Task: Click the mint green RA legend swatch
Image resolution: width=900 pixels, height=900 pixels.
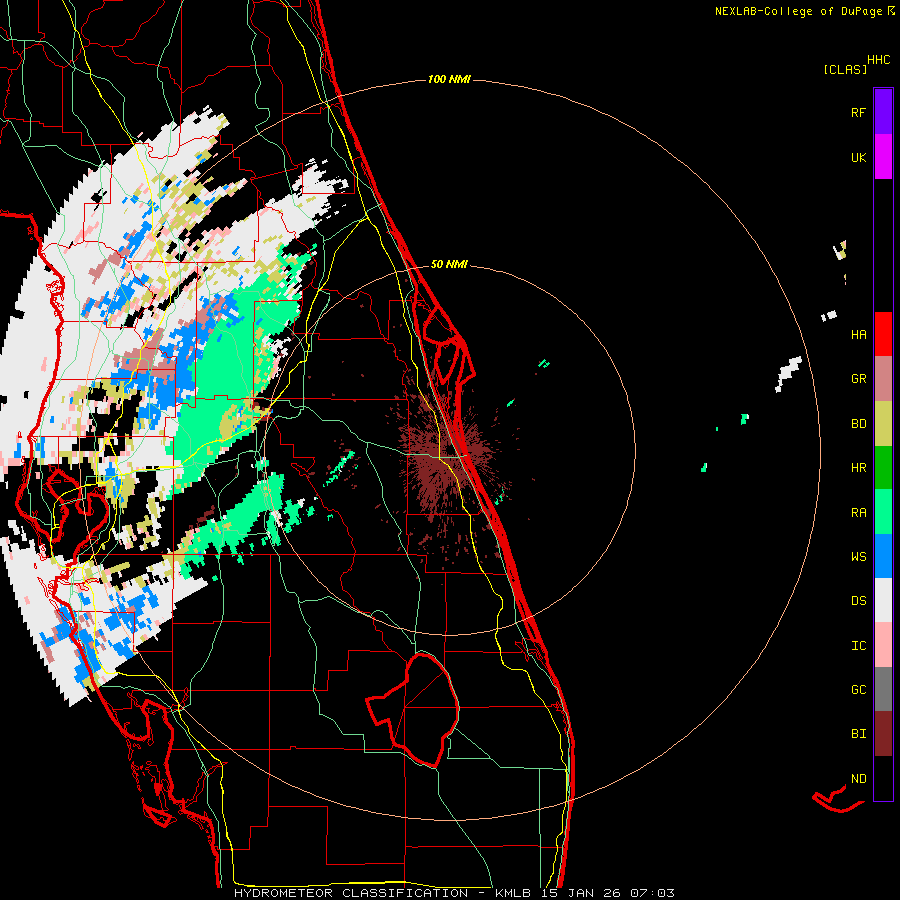Action: tap(883, 512)
